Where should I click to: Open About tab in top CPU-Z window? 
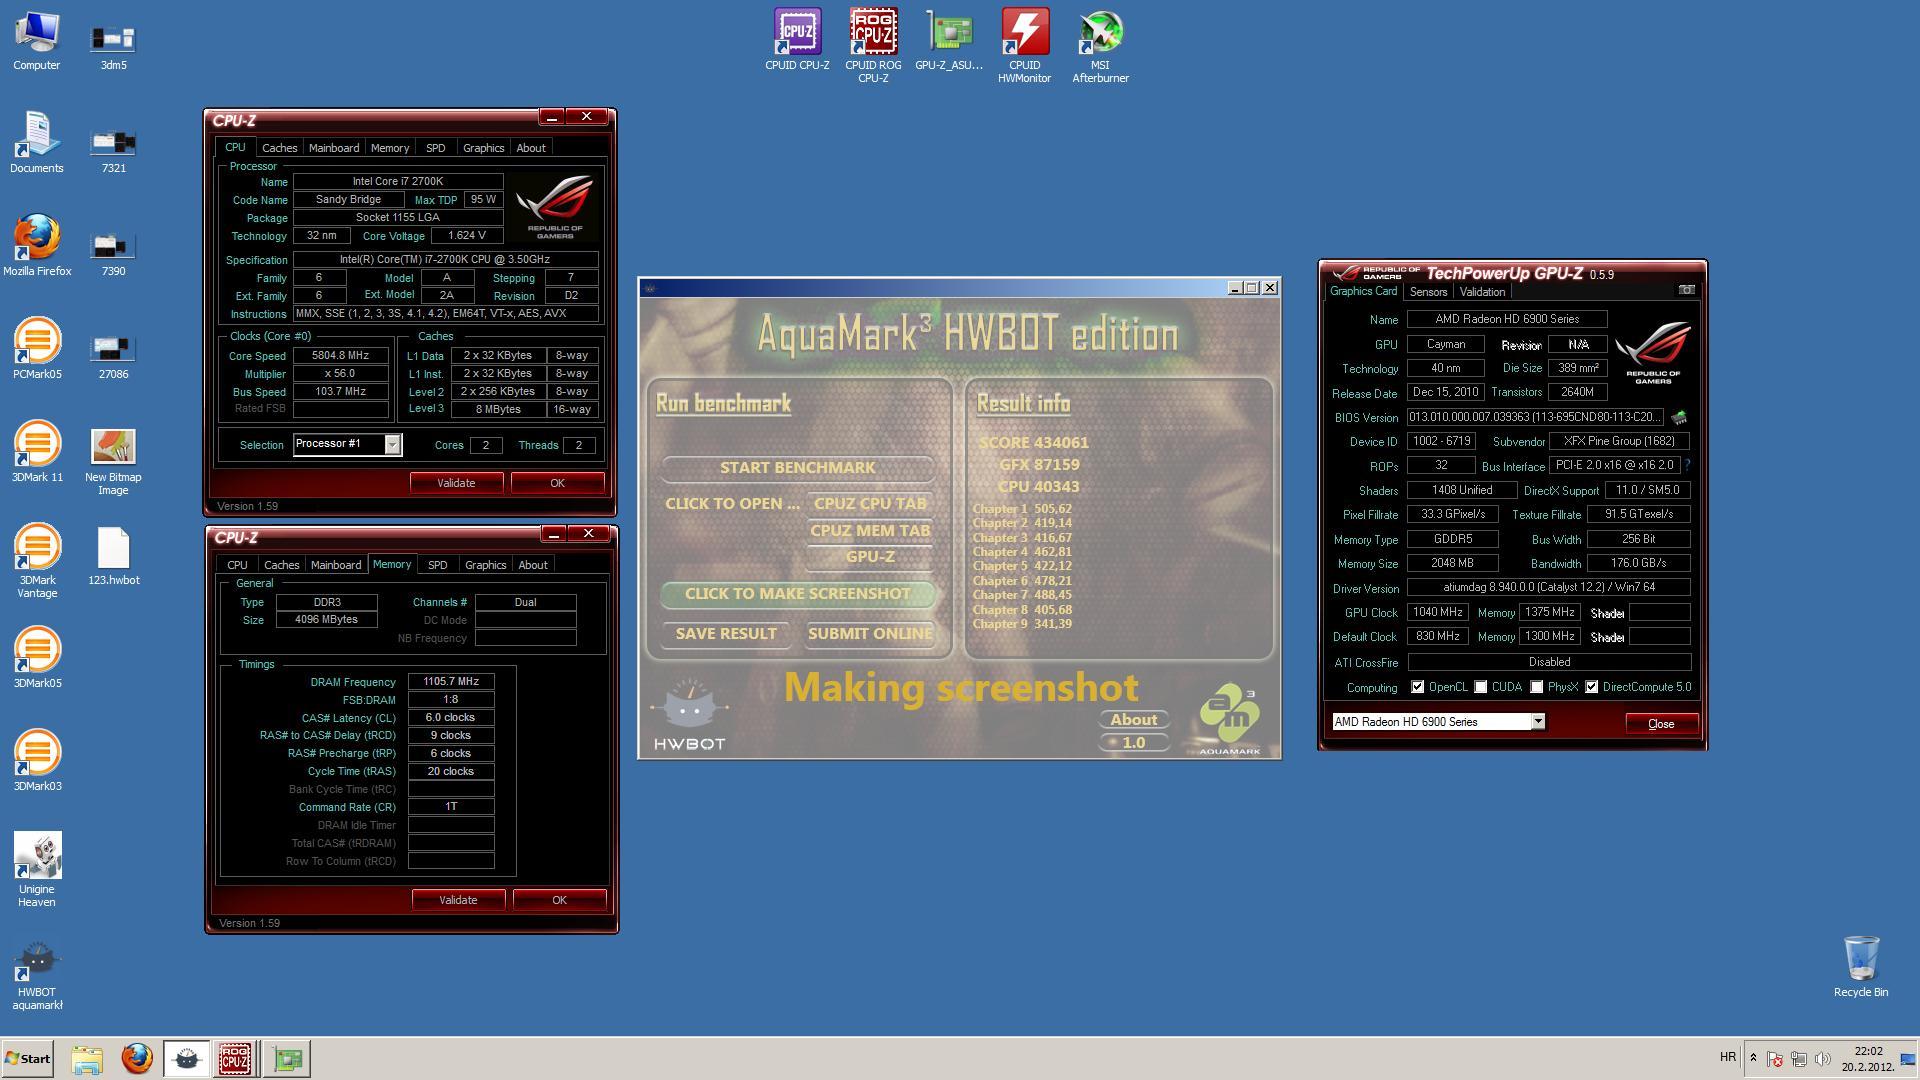[x=531, y=148]
